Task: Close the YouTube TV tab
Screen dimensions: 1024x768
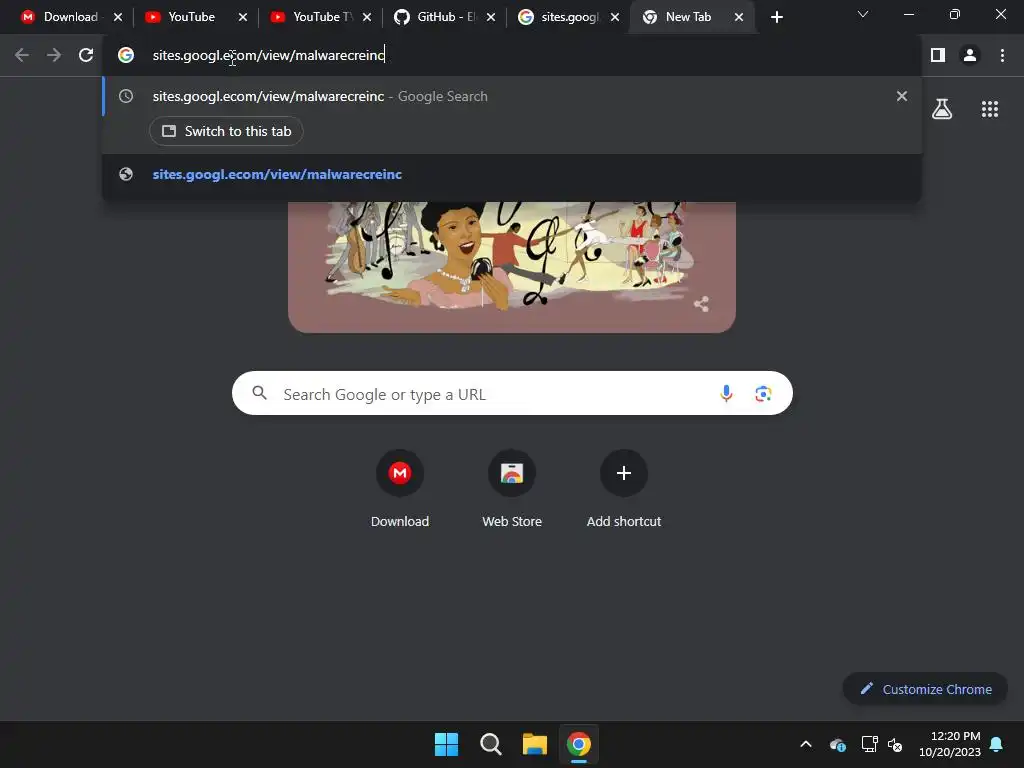Action: point(367,17)
